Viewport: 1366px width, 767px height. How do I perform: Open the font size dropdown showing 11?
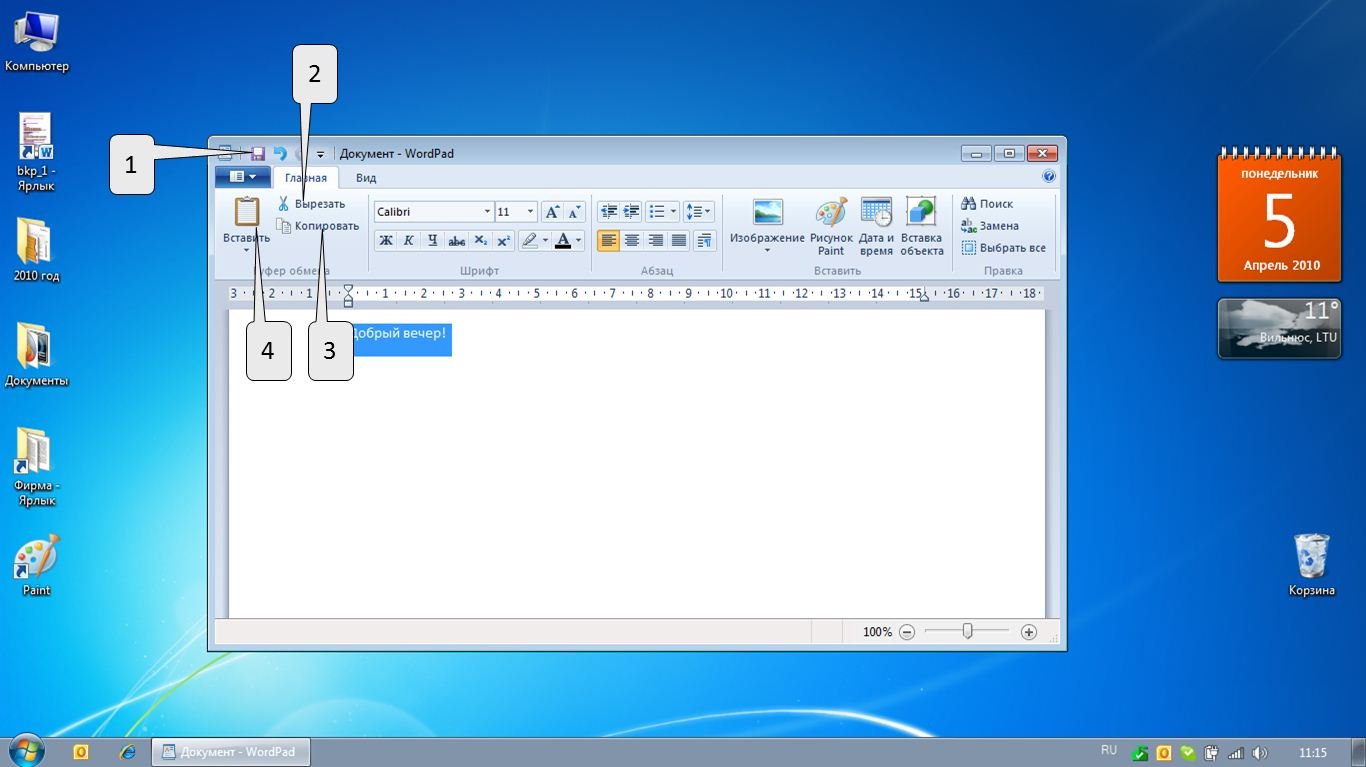(x=530, y=212)
